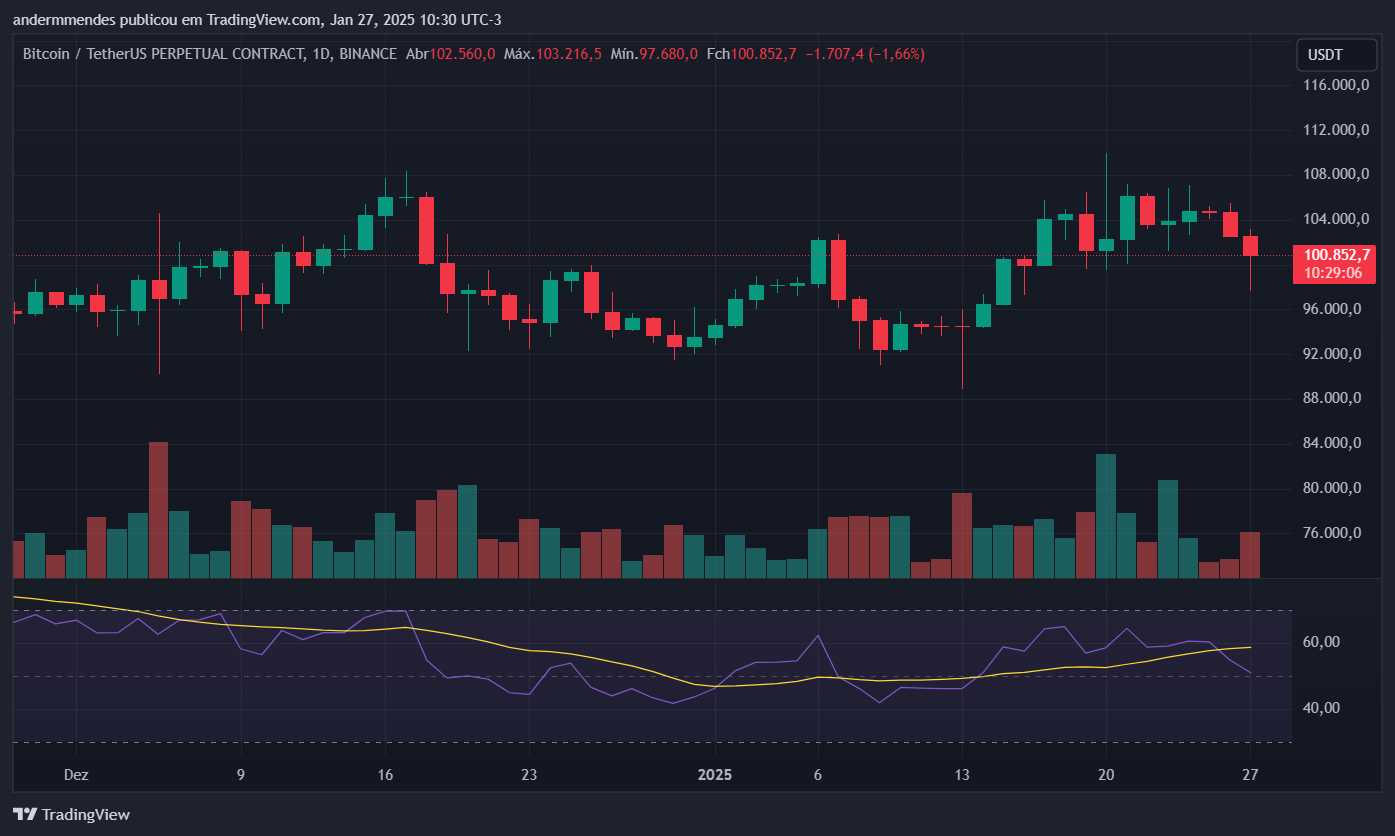Image resolution: width=1395 pixels, height=836 pixels.
Task: Click the 108.000,0 price axis label
Action: (1336, 174)
